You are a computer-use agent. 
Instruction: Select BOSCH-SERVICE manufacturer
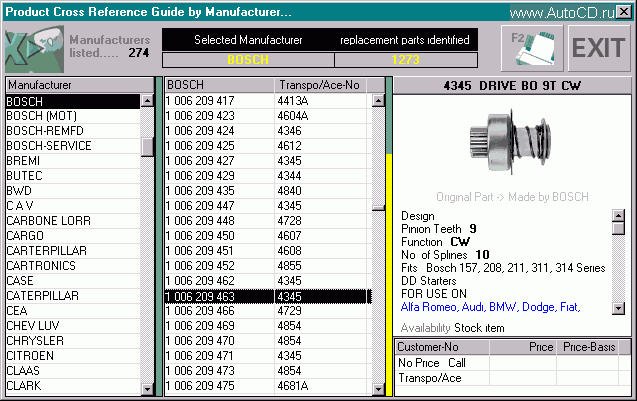click(x=73, y=146)
